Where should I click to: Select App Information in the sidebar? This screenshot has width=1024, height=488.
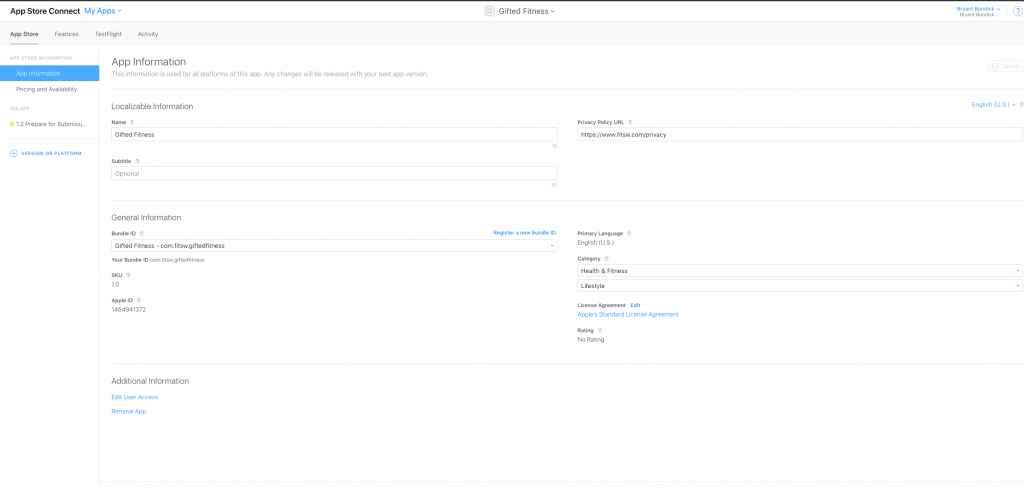[50, 73]
